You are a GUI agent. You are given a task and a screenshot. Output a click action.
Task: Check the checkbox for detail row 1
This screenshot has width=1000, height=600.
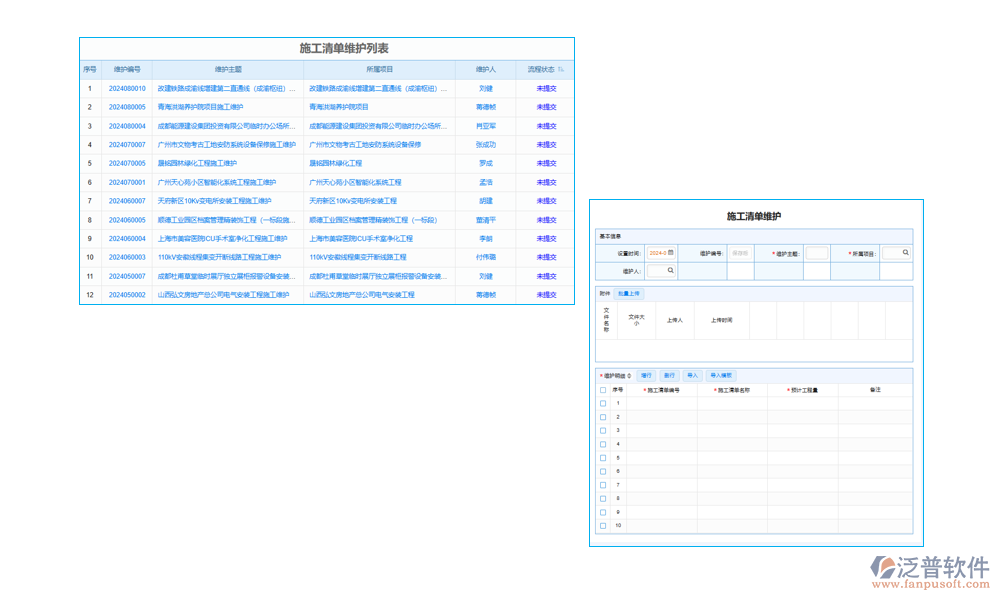pyautogui.click(x=603, y=403)
